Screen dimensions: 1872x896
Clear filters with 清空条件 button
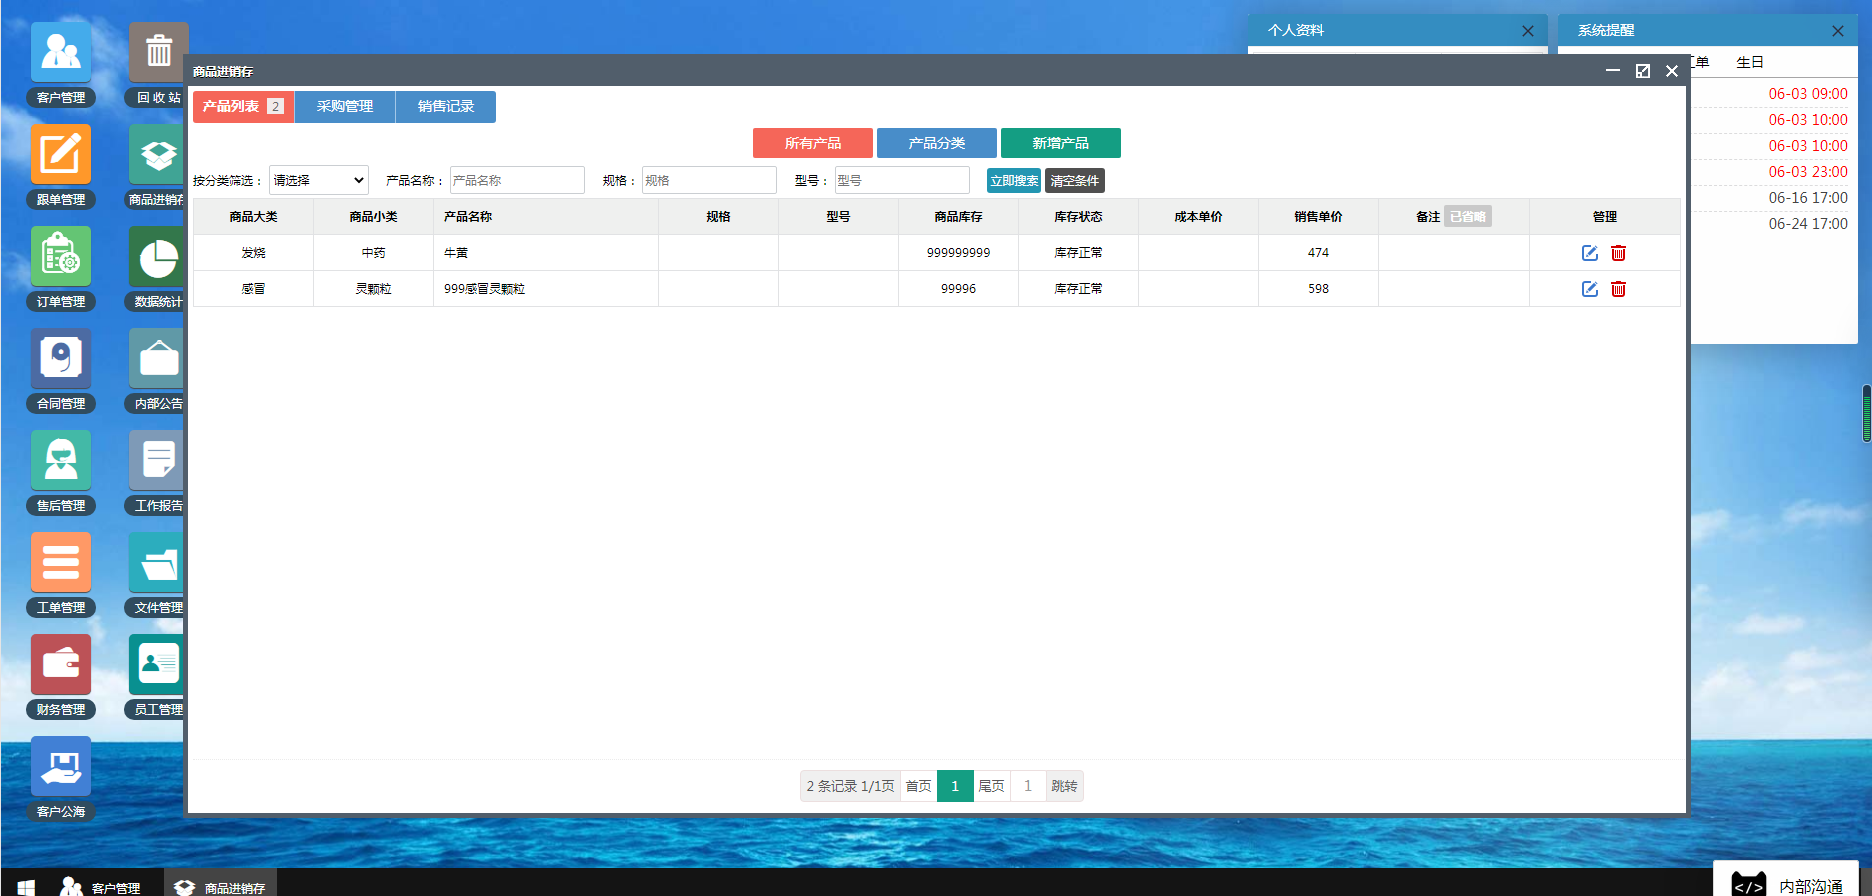(1074, 181)
